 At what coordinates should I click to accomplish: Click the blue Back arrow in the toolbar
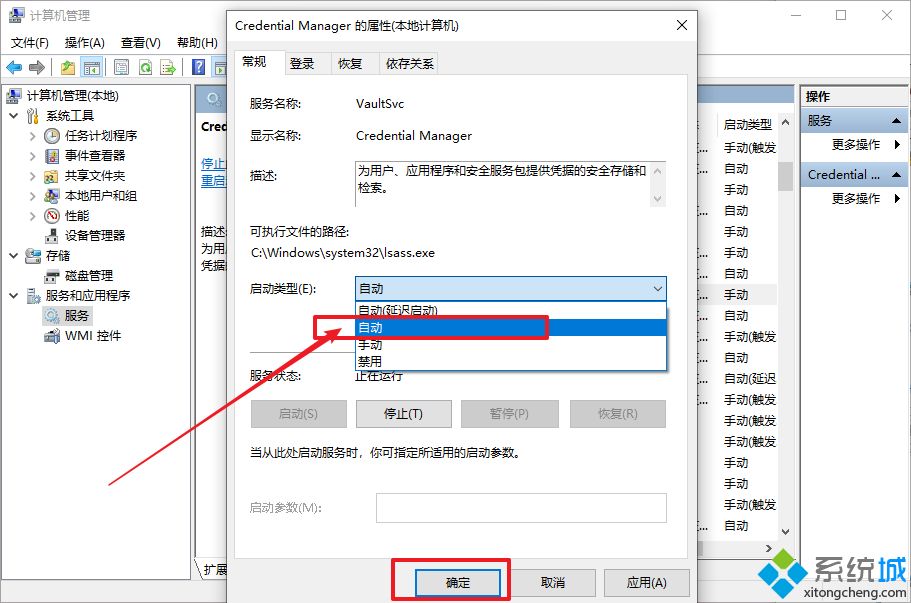click(14, 68)
